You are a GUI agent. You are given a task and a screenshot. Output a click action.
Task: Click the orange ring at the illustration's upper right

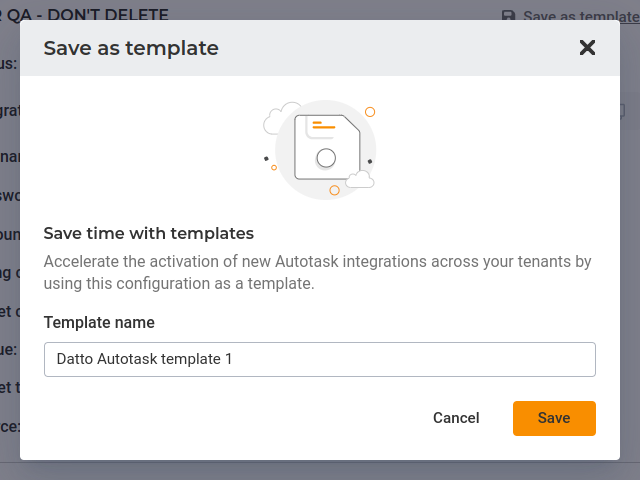[x=370, y=112]
